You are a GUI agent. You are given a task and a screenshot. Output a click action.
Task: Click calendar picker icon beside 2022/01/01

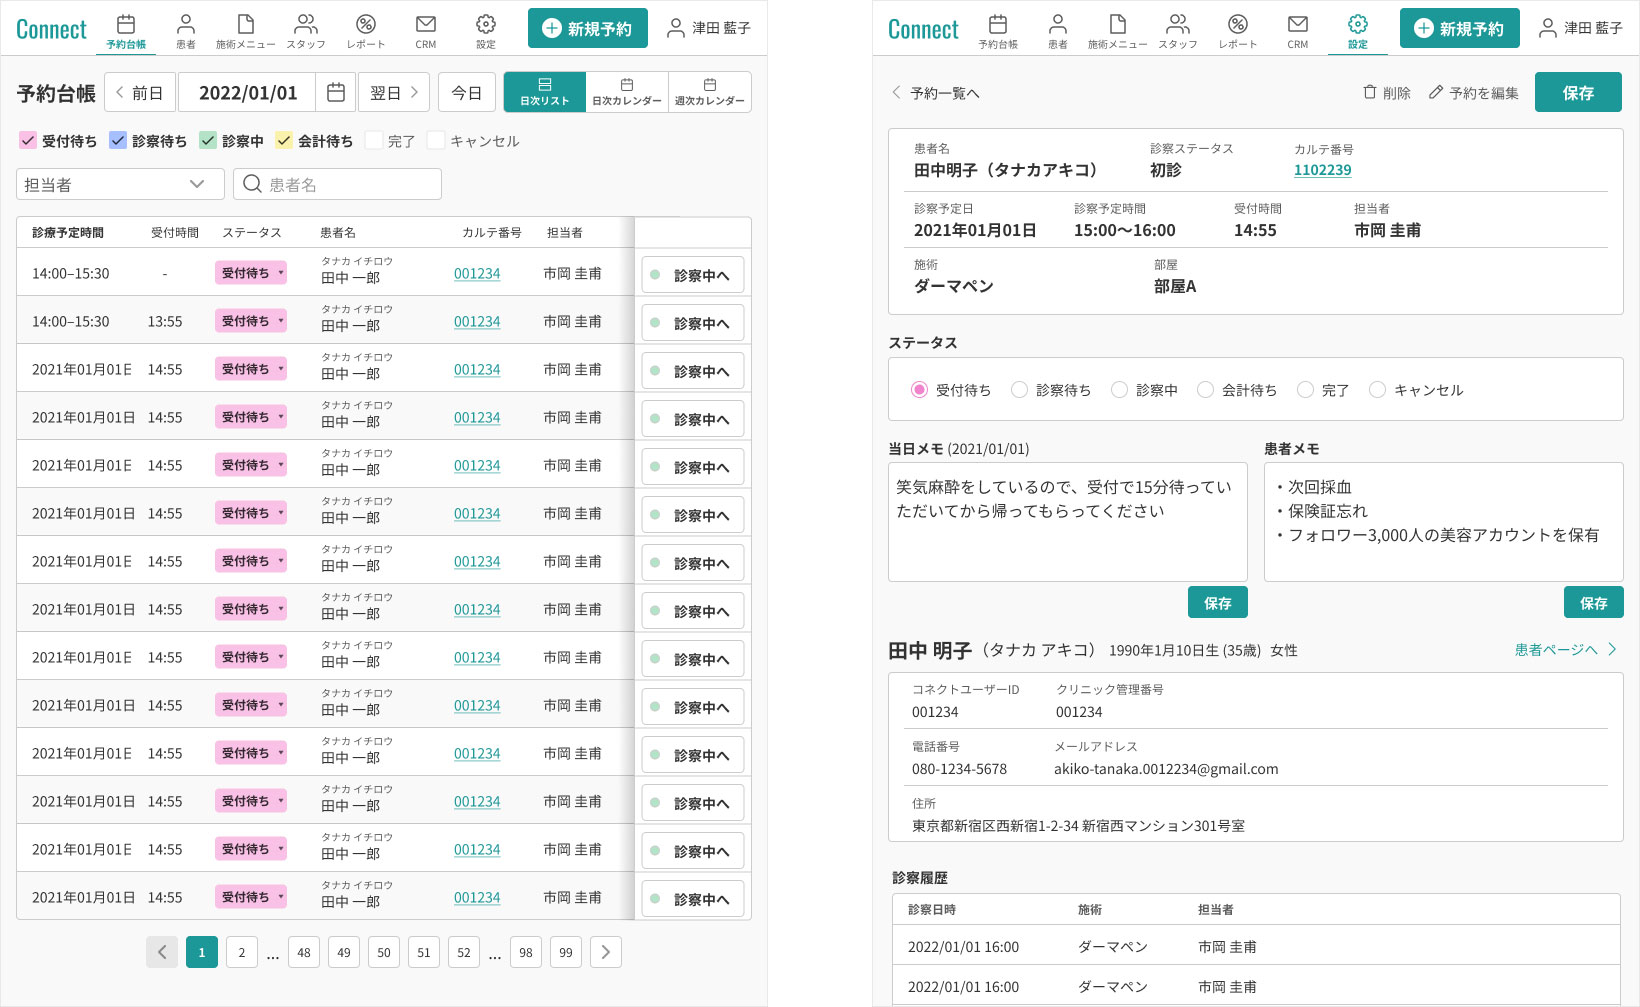(x=336, y=93)
